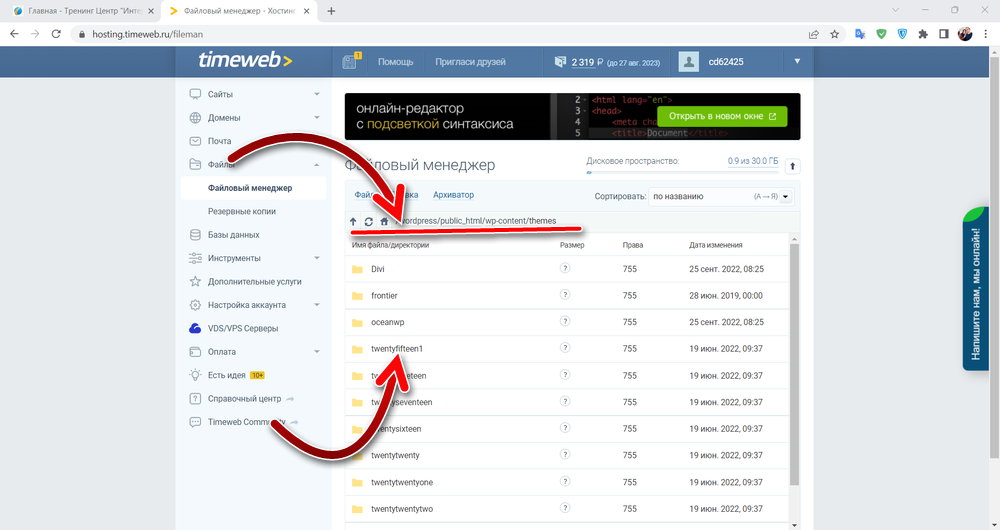Open Пригласи друзей link

coord(470,62)
